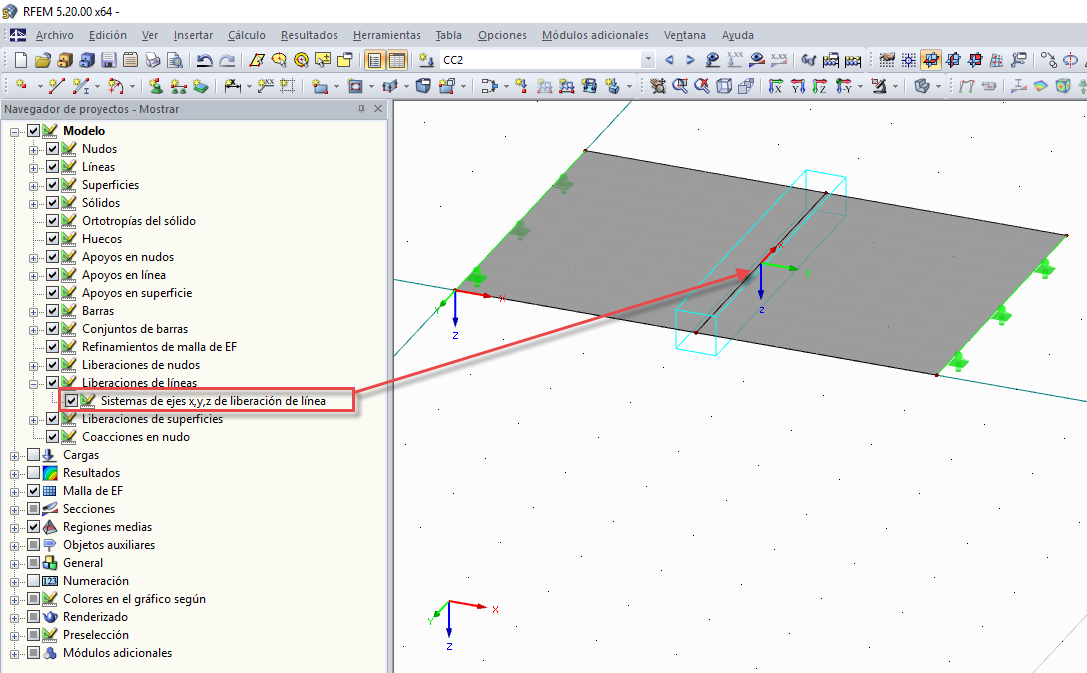Viewport: 1087px width, 673px height.
Task: Print the current graphic
Action: point(153,60)
